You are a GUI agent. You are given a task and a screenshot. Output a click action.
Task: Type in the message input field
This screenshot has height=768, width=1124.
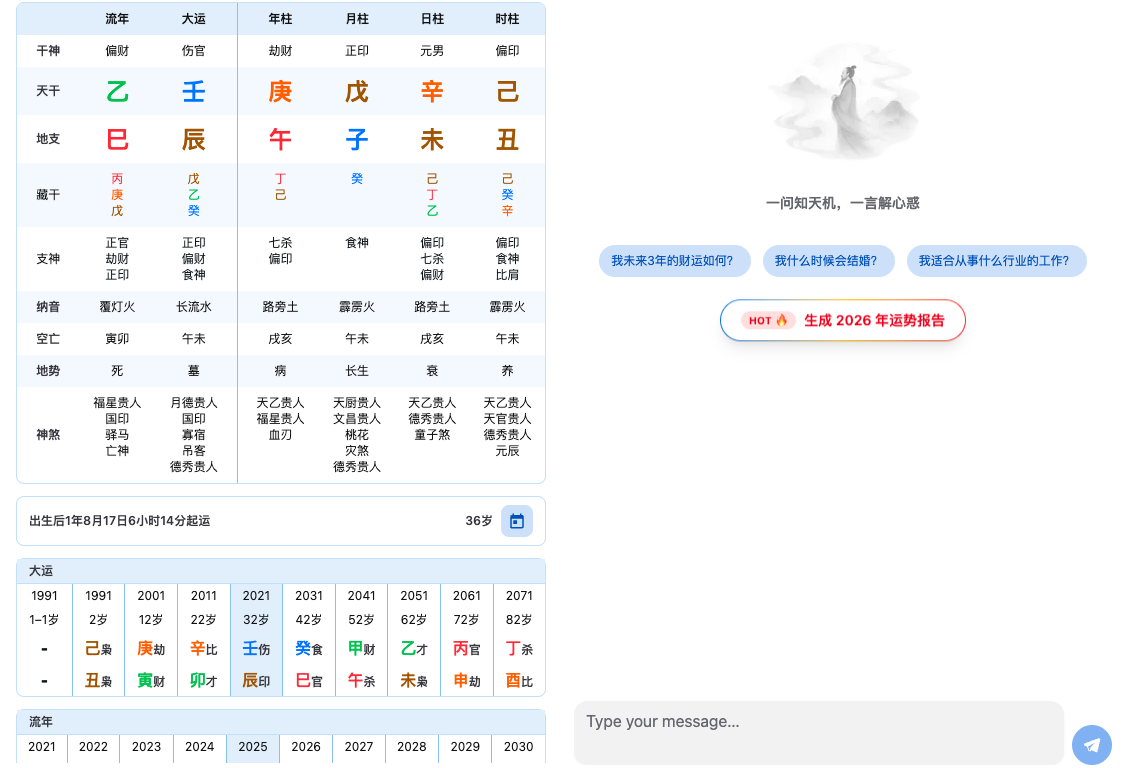pyautogui.click(x=818, y=732)
